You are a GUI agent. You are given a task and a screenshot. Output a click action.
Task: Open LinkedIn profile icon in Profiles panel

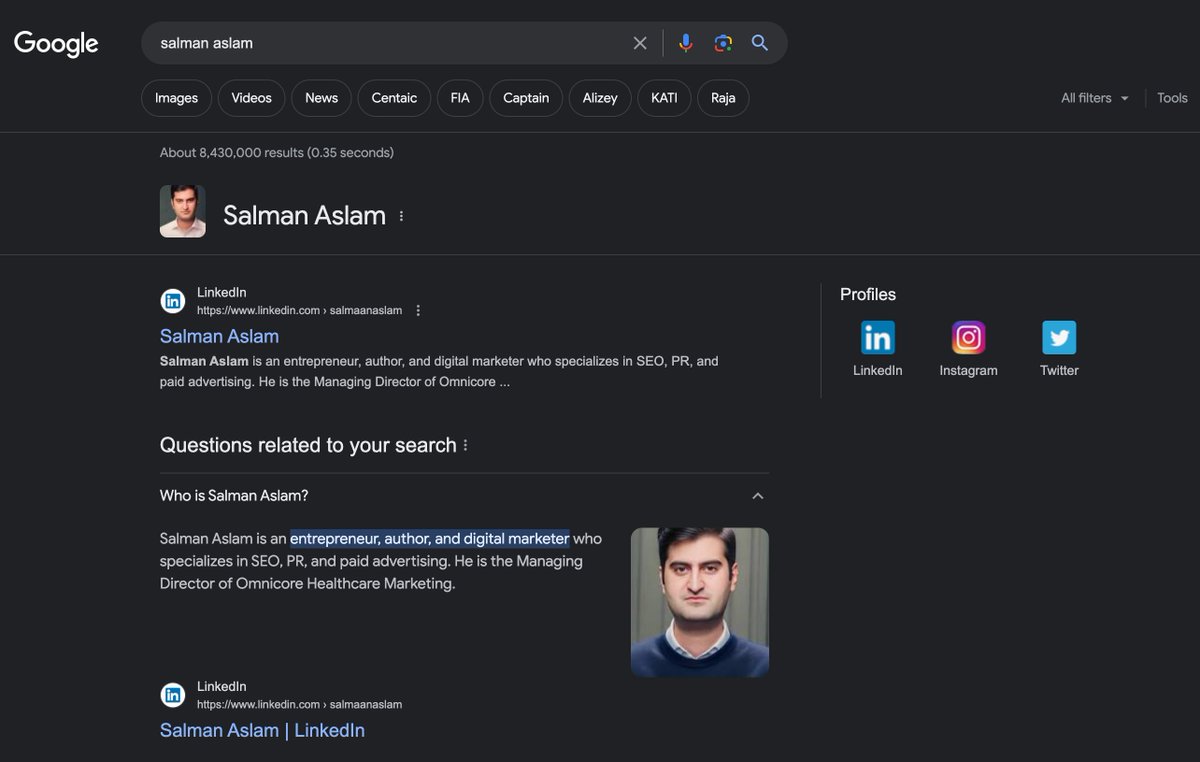[x=877, y=338]
